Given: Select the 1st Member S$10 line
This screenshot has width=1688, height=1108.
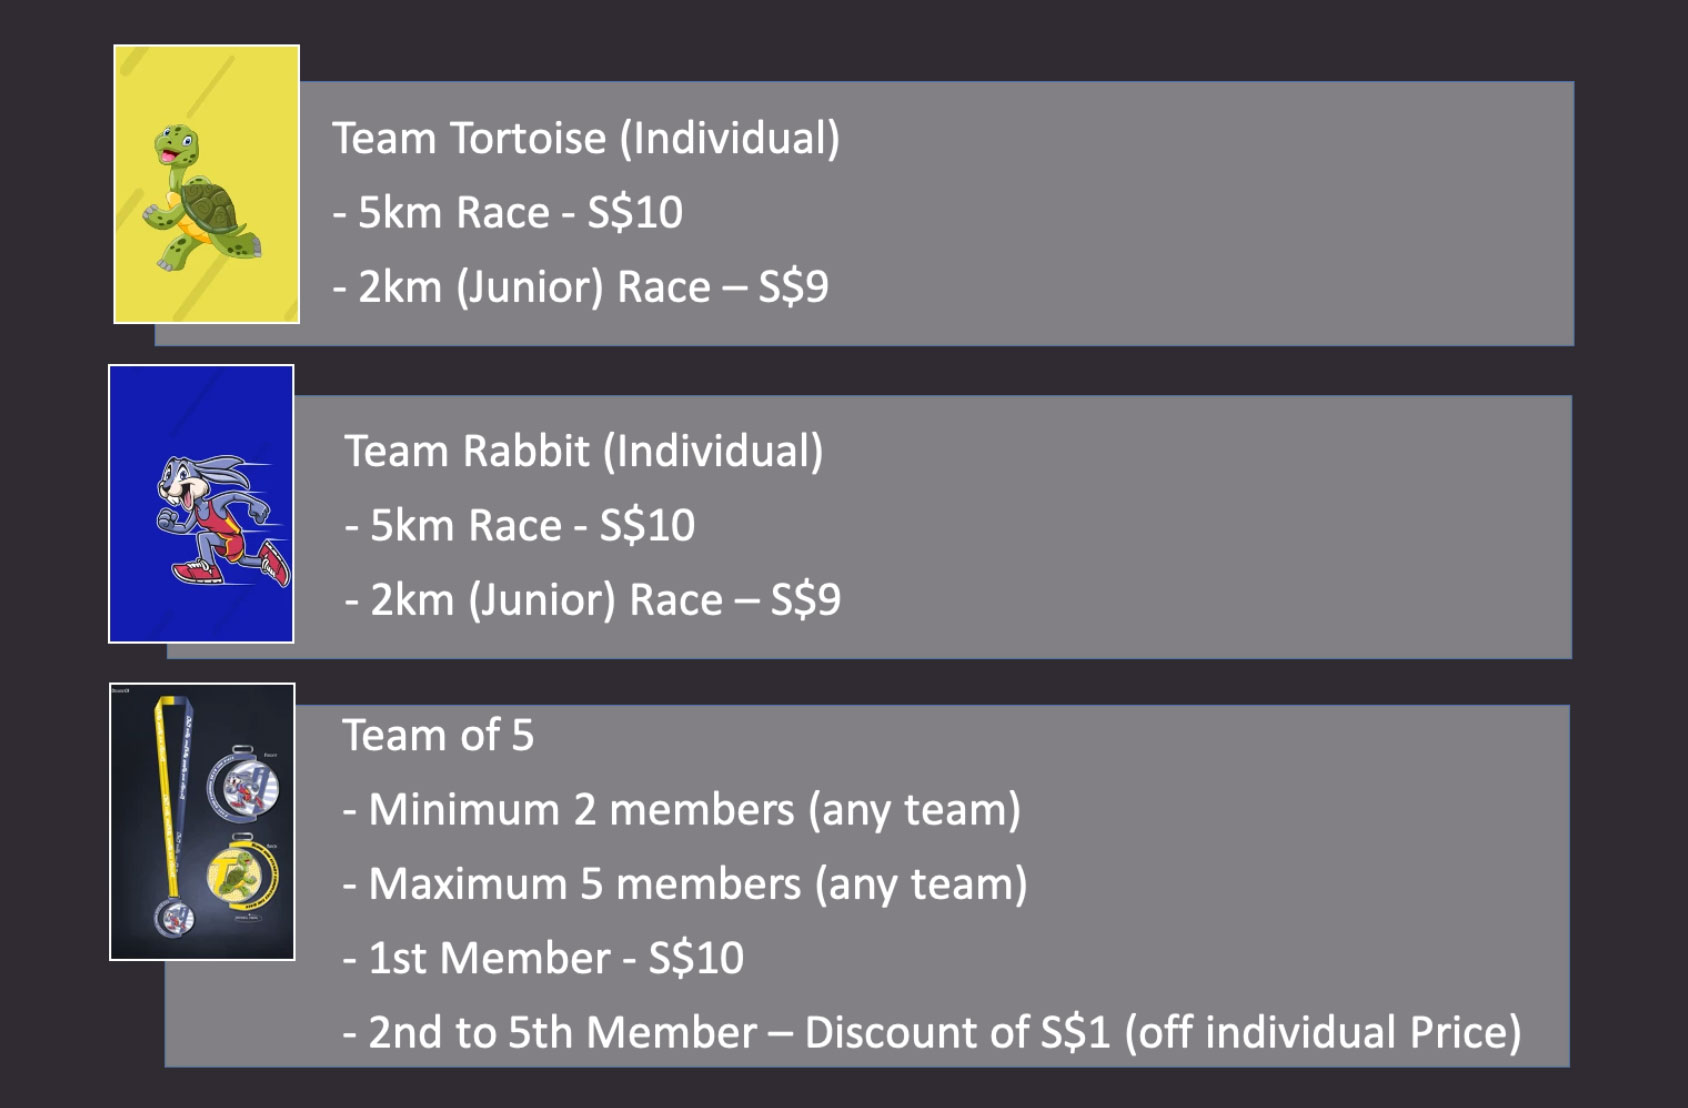Looking at the screenshot, I should click(x=543, y=958).
